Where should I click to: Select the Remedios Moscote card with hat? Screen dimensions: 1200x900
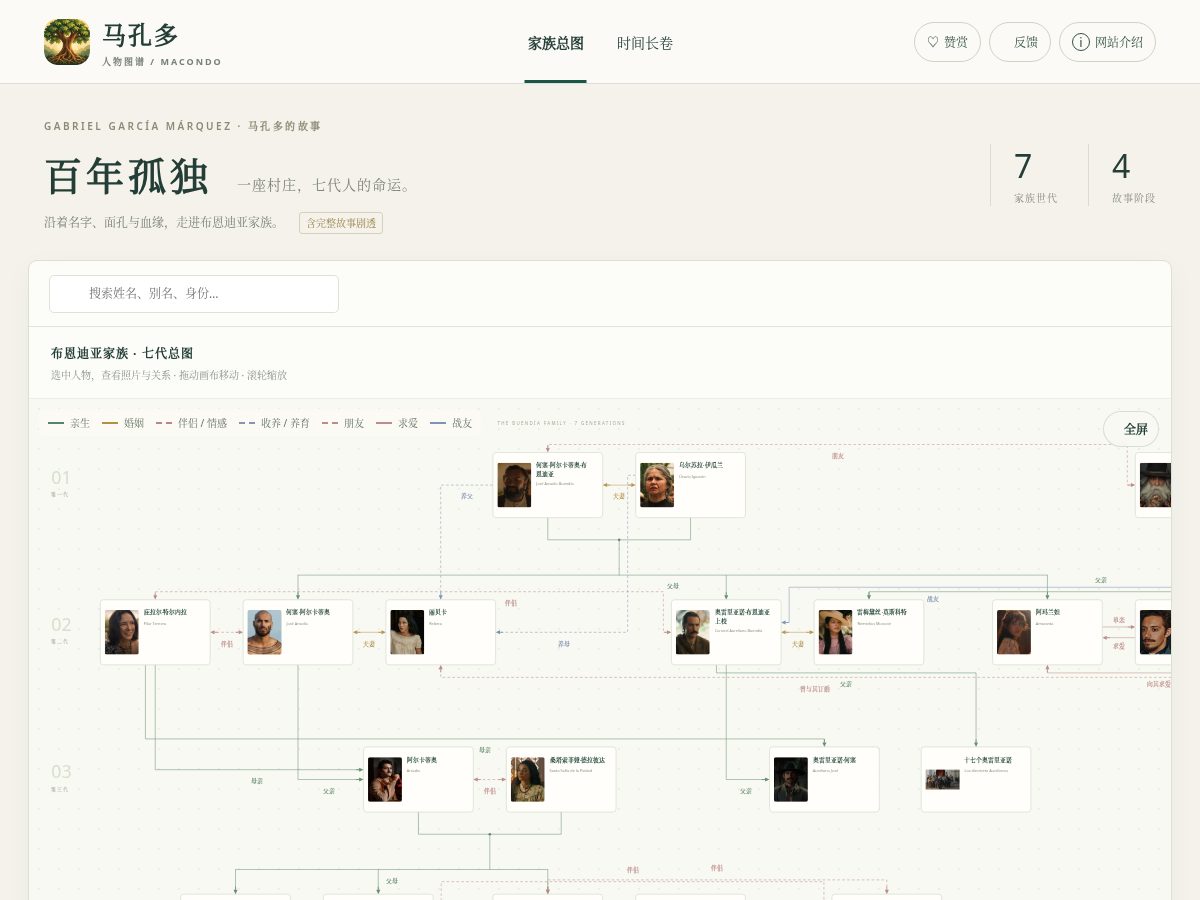869,632
